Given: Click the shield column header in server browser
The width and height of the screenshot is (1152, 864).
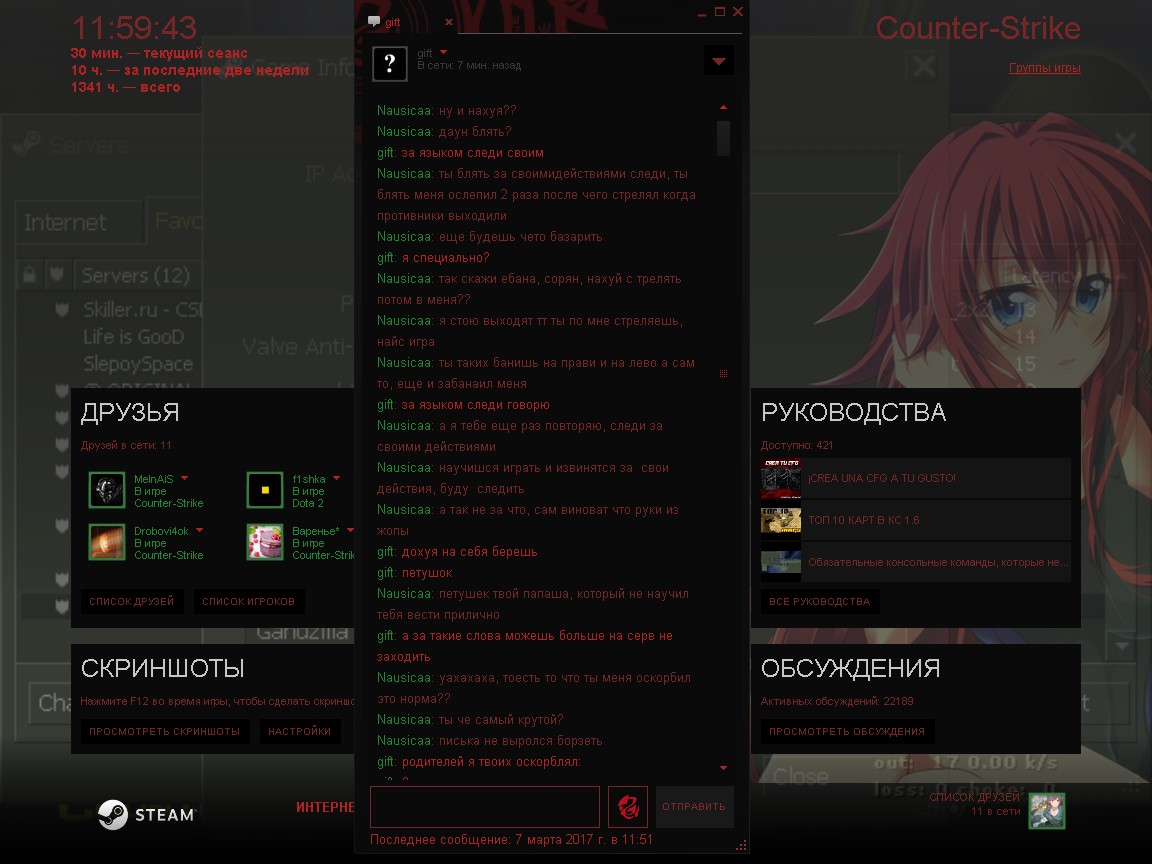Looking at the screenshot, I should (57, 276).
